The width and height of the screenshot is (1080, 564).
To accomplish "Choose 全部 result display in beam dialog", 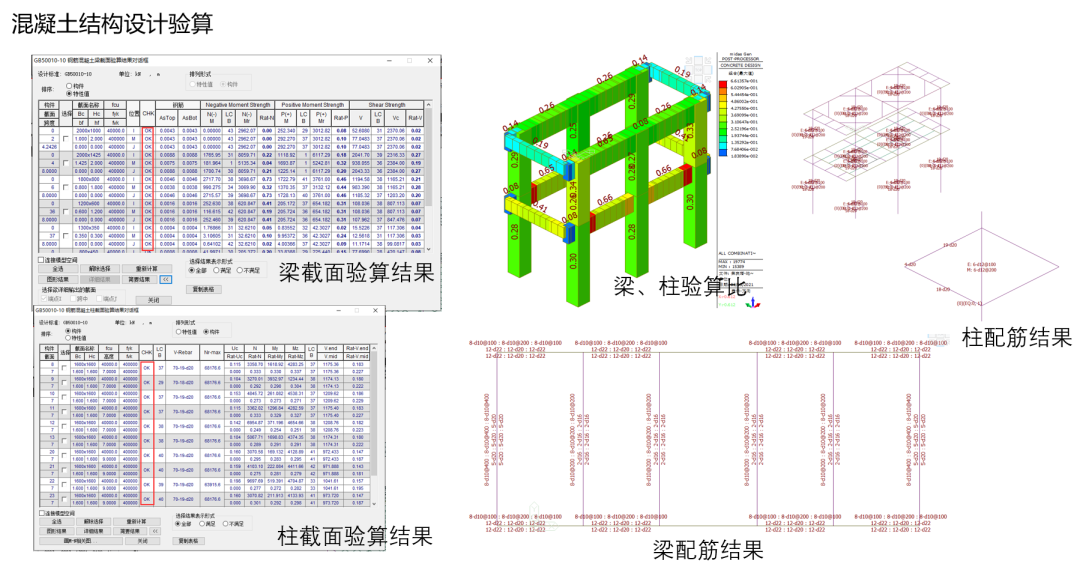I will tap(191, 271).
